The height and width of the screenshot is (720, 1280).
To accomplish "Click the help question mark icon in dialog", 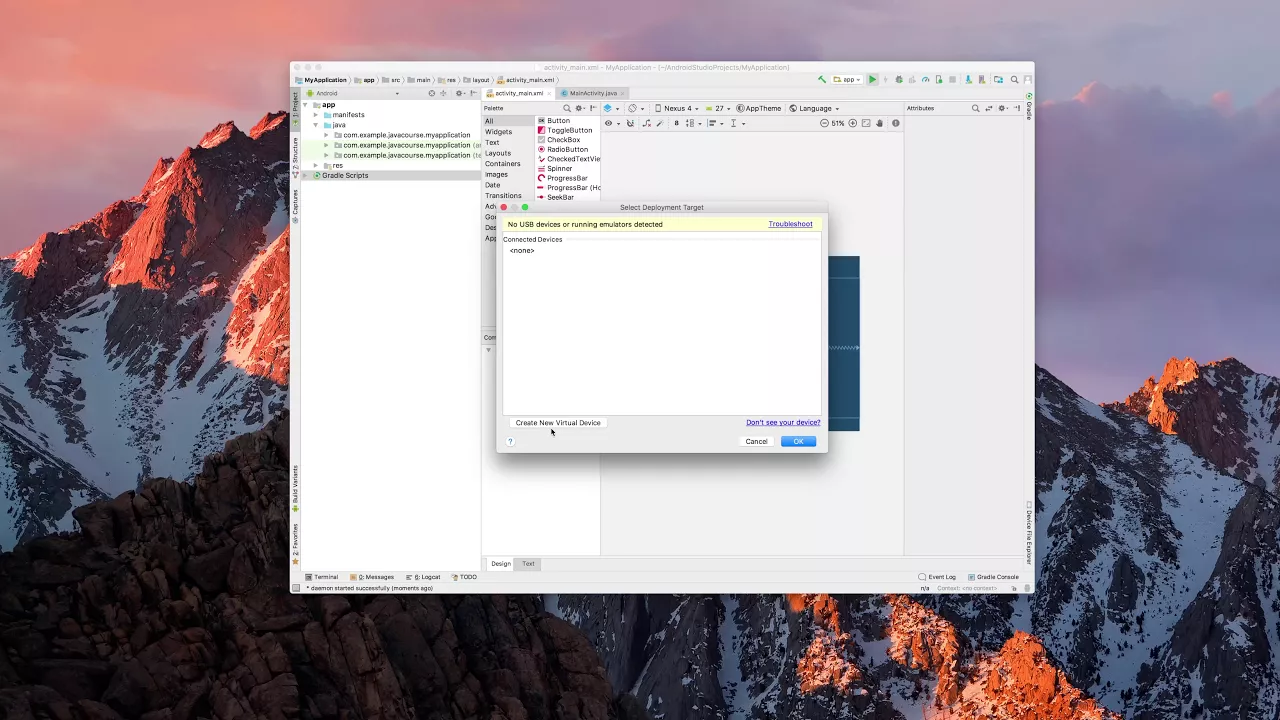I will click(x=510, y=441).
